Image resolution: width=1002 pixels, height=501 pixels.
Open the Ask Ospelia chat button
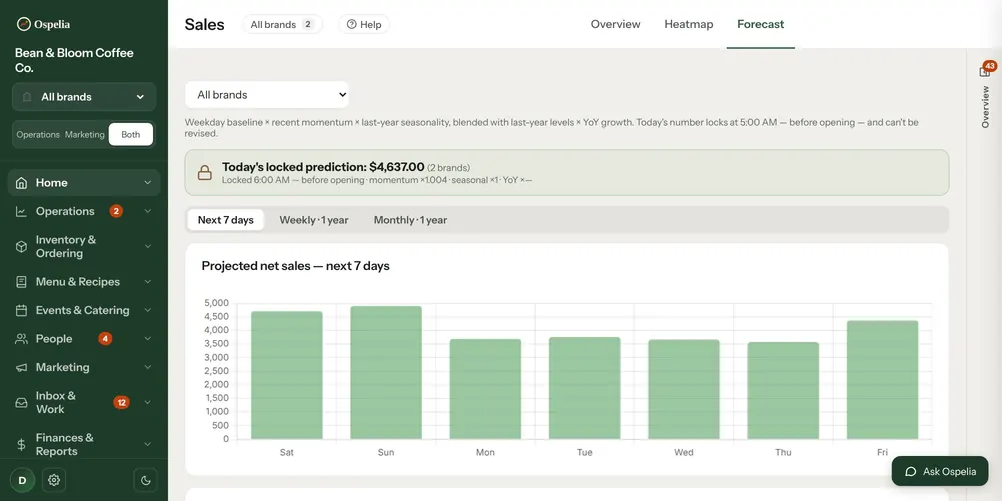pyautogui.click(x=940, y=472)
